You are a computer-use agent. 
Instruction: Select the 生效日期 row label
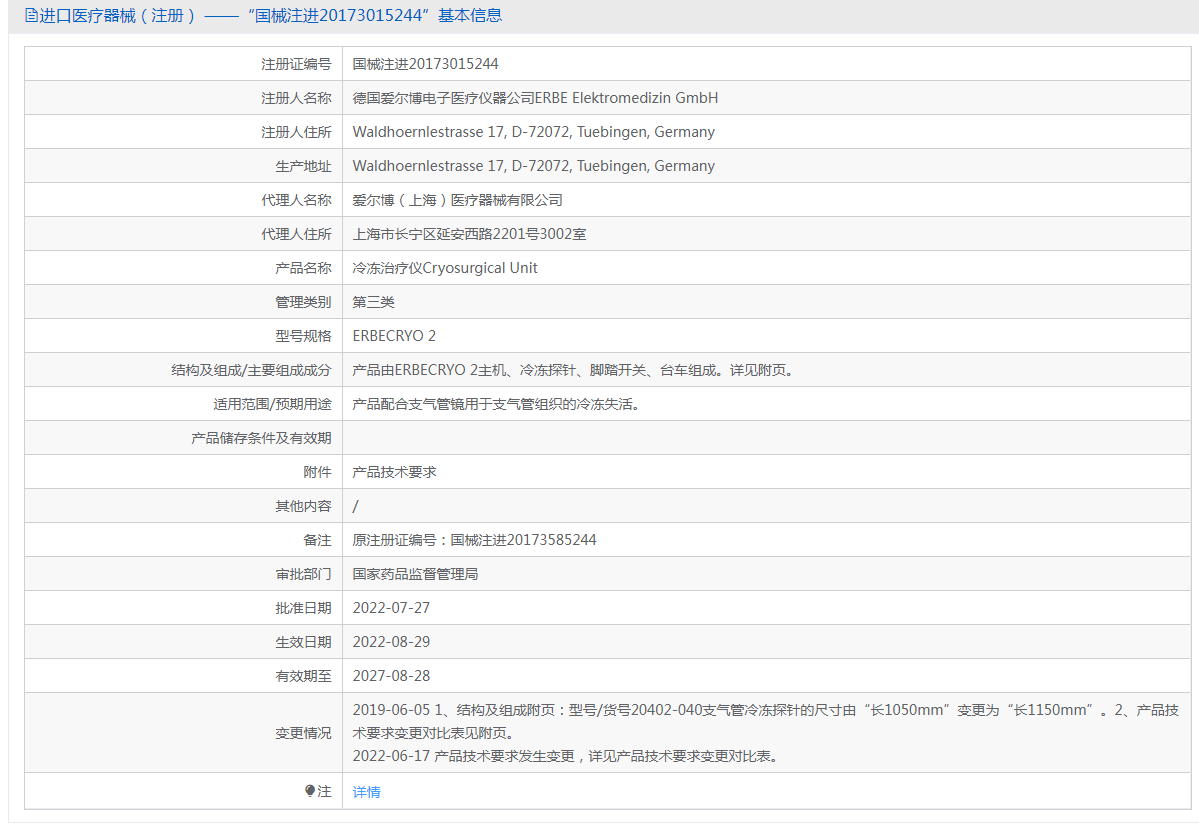[304, 642]
